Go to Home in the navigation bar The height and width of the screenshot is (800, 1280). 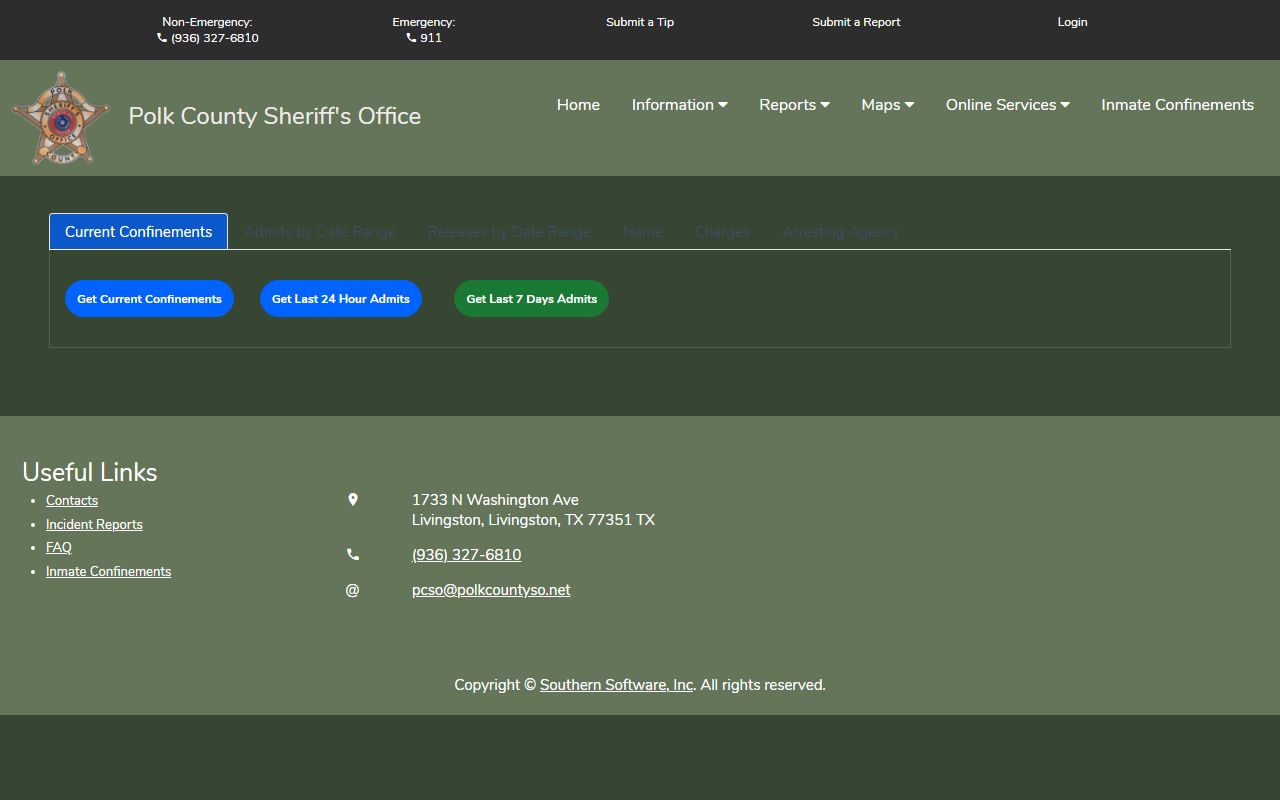tap(578, 105)
